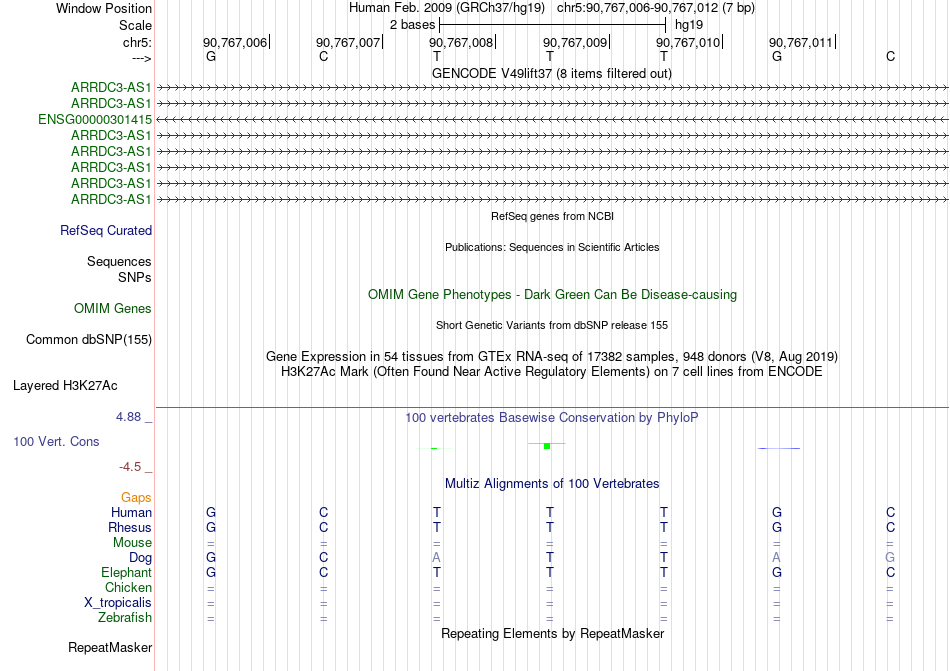Viewport: 950px width, 671px height.
Task: Select the Chicken species row label
Action: point(128,587)
